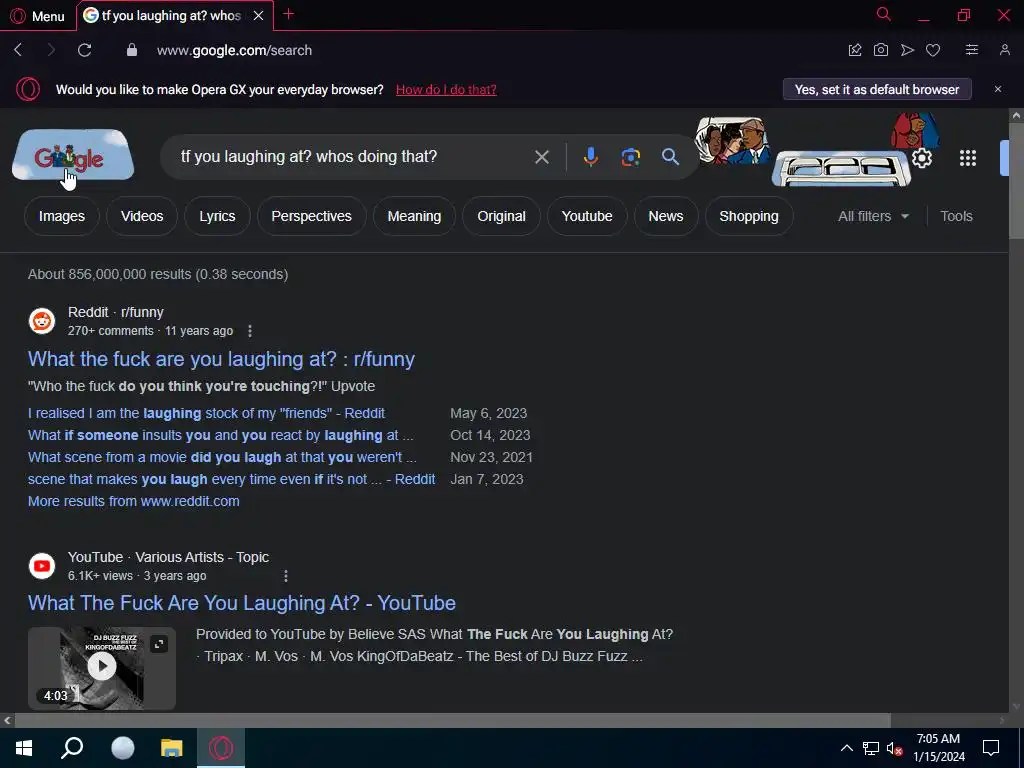Open the edit page pencil icon
Image resolution: width=1024 pixels, height=768 pixels.
point(855,50)
